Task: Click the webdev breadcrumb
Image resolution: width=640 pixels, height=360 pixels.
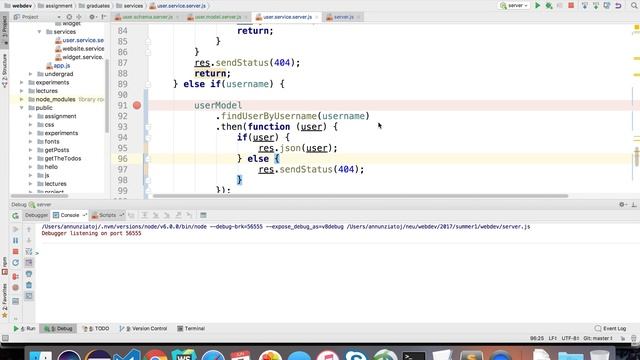Action: 18,6
